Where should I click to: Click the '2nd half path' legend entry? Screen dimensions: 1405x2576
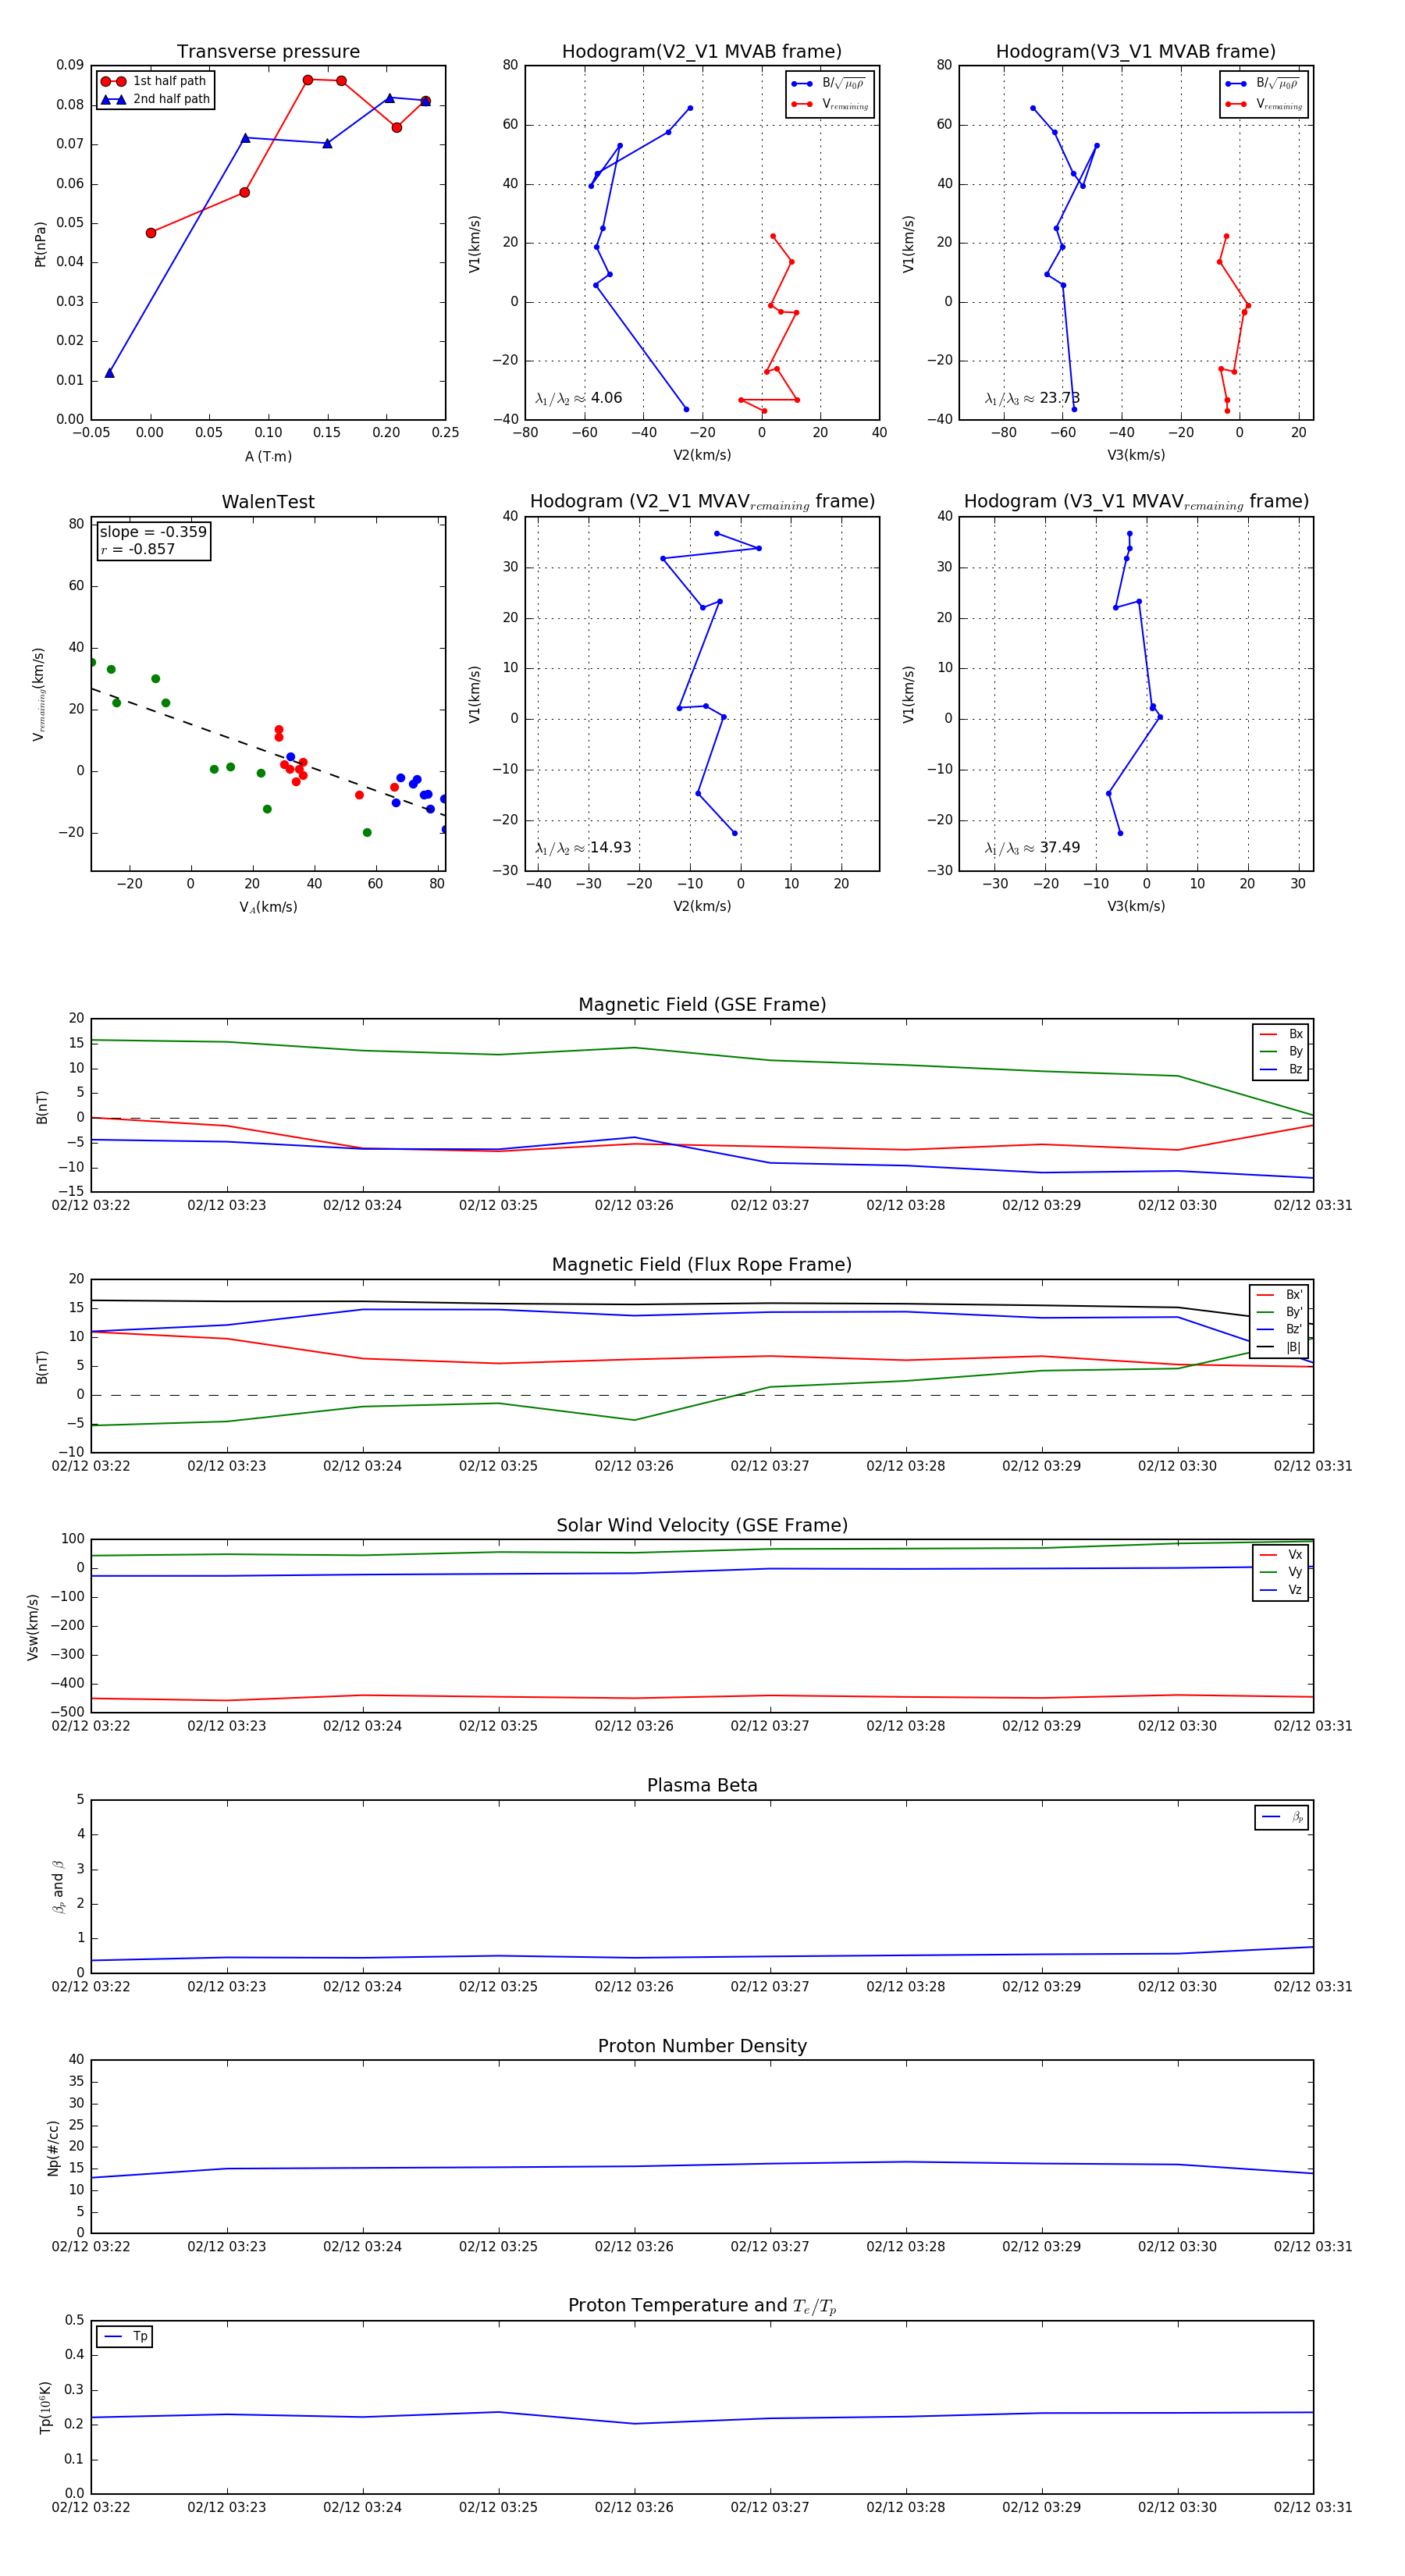155,99
